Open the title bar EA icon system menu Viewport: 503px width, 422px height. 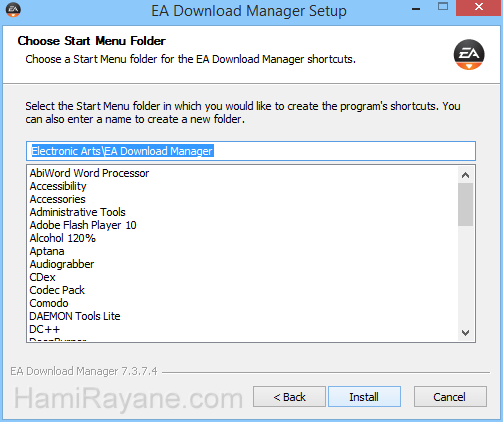[13, 10]
